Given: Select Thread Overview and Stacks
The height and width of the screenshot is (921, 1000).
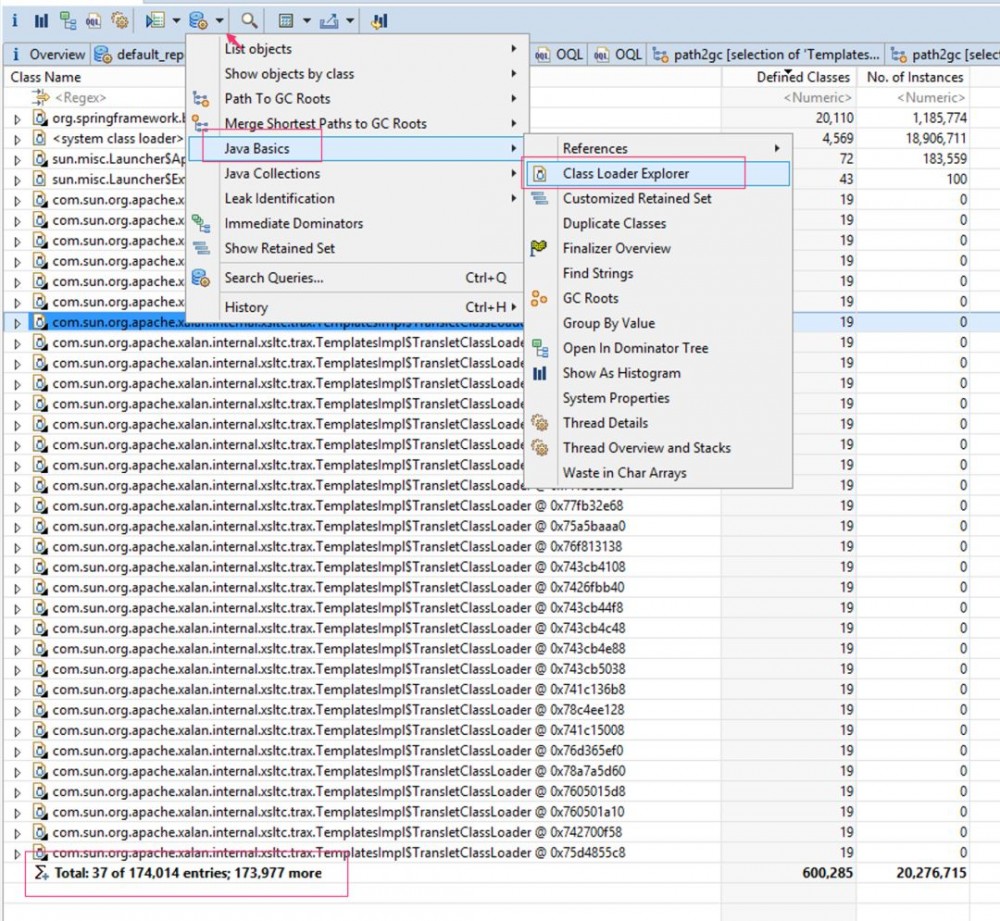Looking at the screenshot, I should tap(658, 448).
